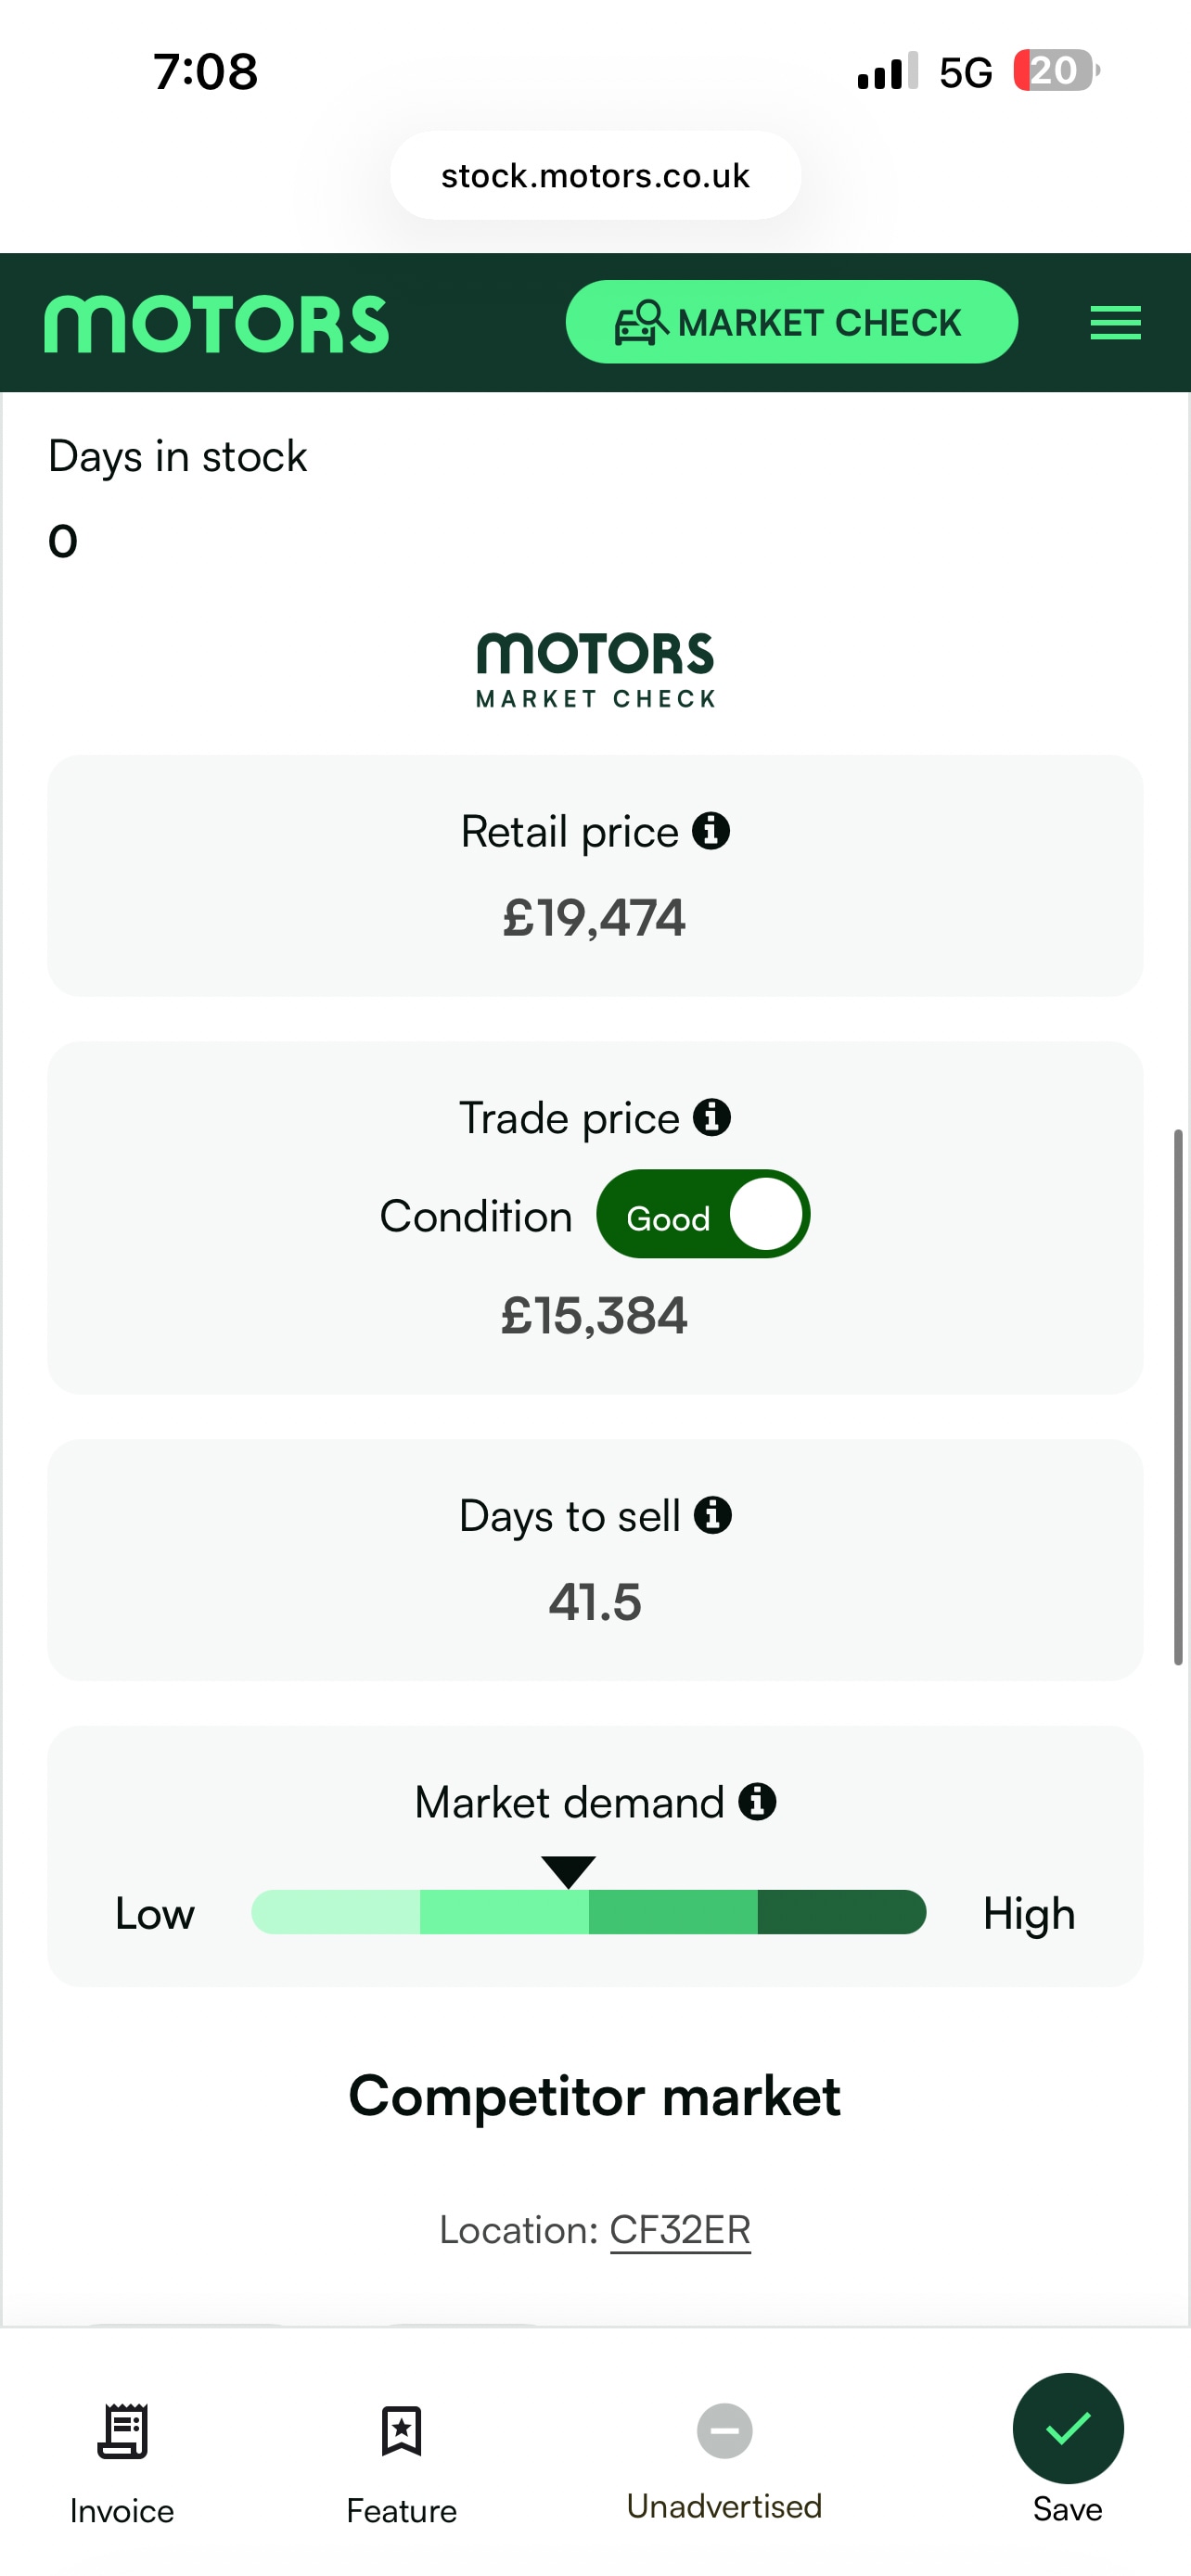The image size is (1191, 2576).
Task: Open the hamburger menu icon
Action: (1115, 323)
